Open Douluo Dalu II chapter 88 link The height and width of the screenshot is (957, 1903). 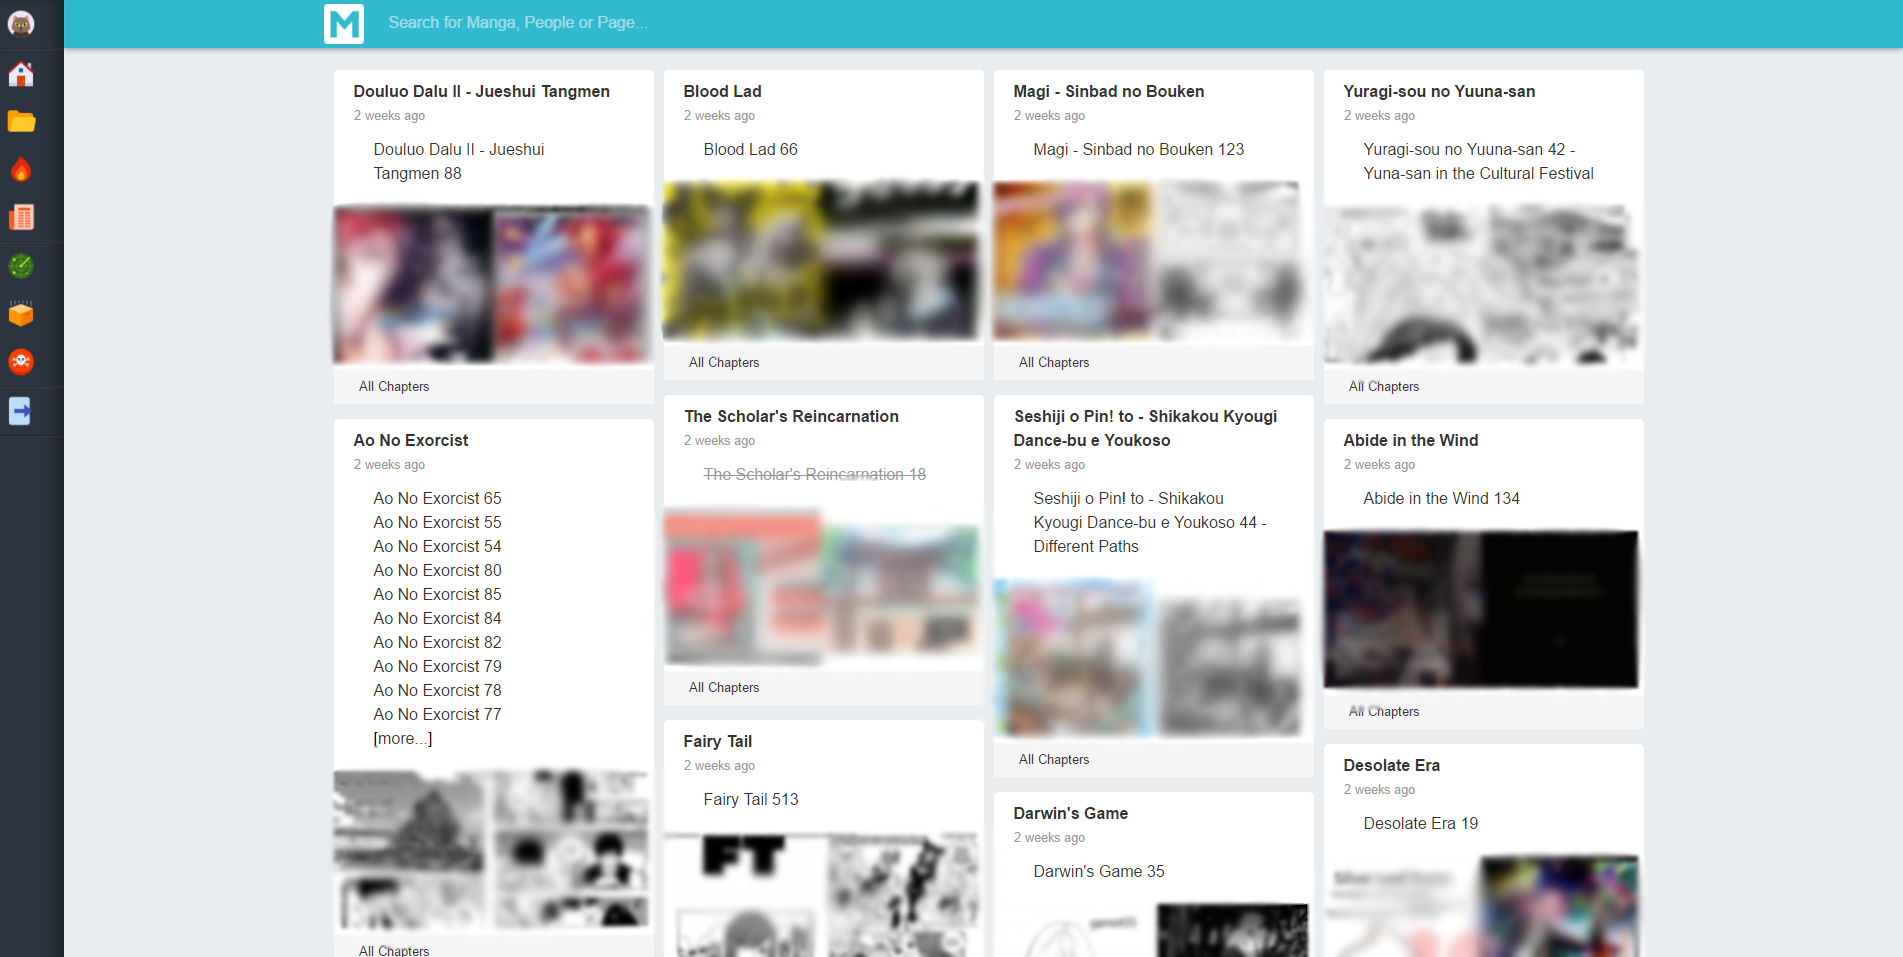tap(459, 161)
